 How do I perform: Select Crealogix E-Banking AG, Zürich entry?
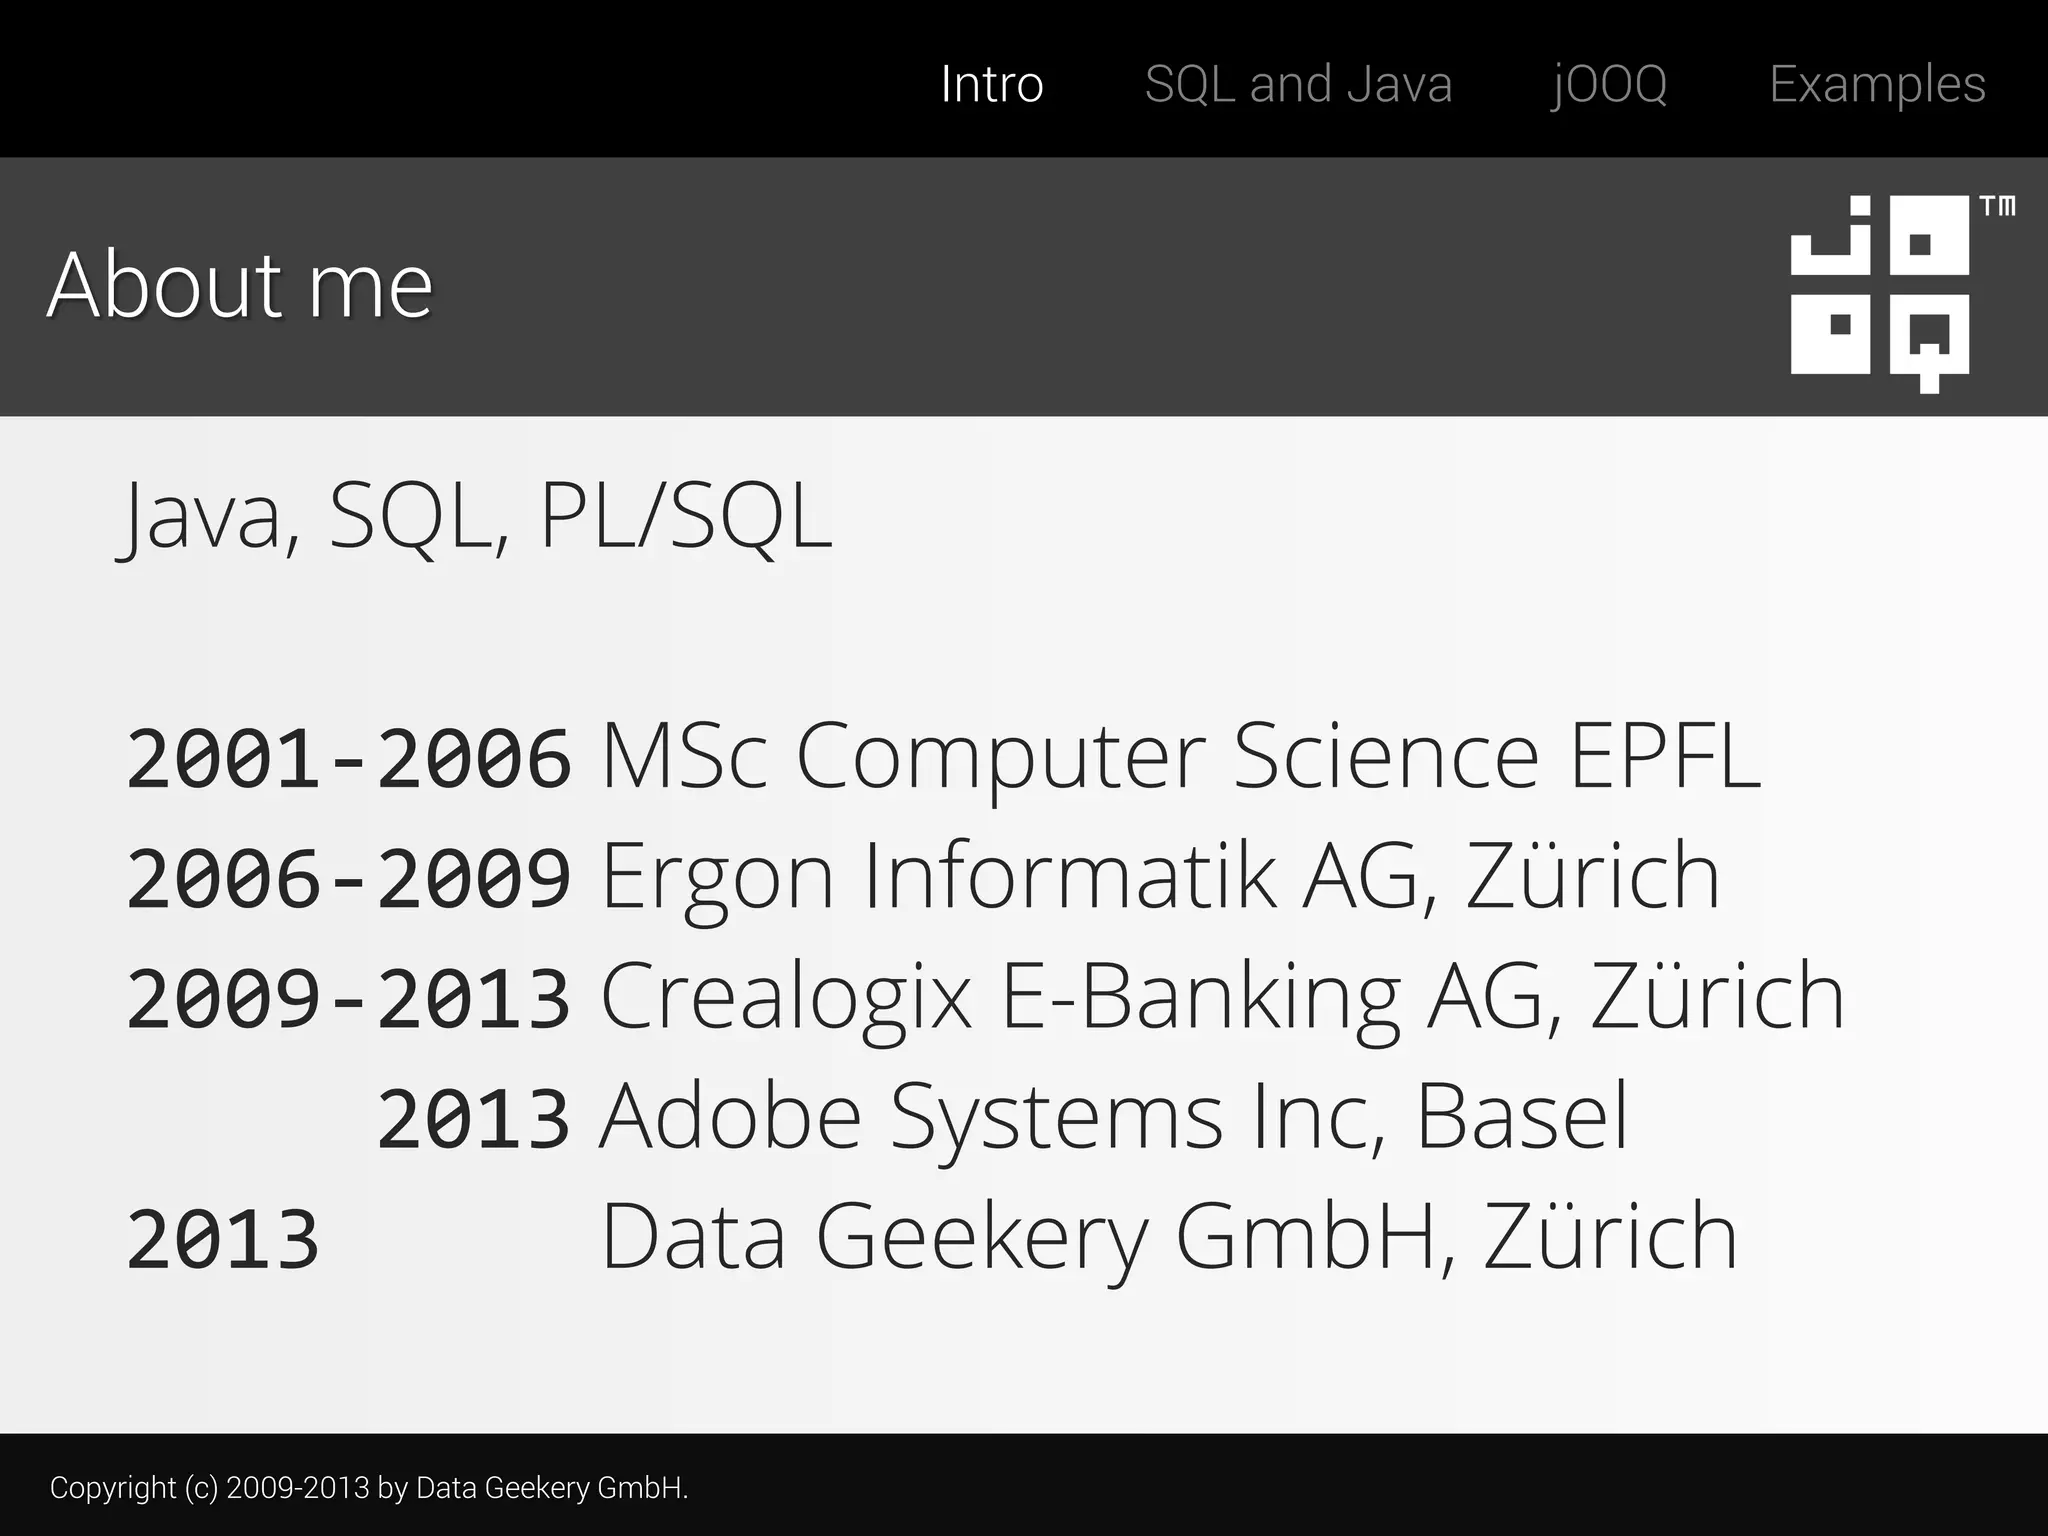click(1222, 997)
